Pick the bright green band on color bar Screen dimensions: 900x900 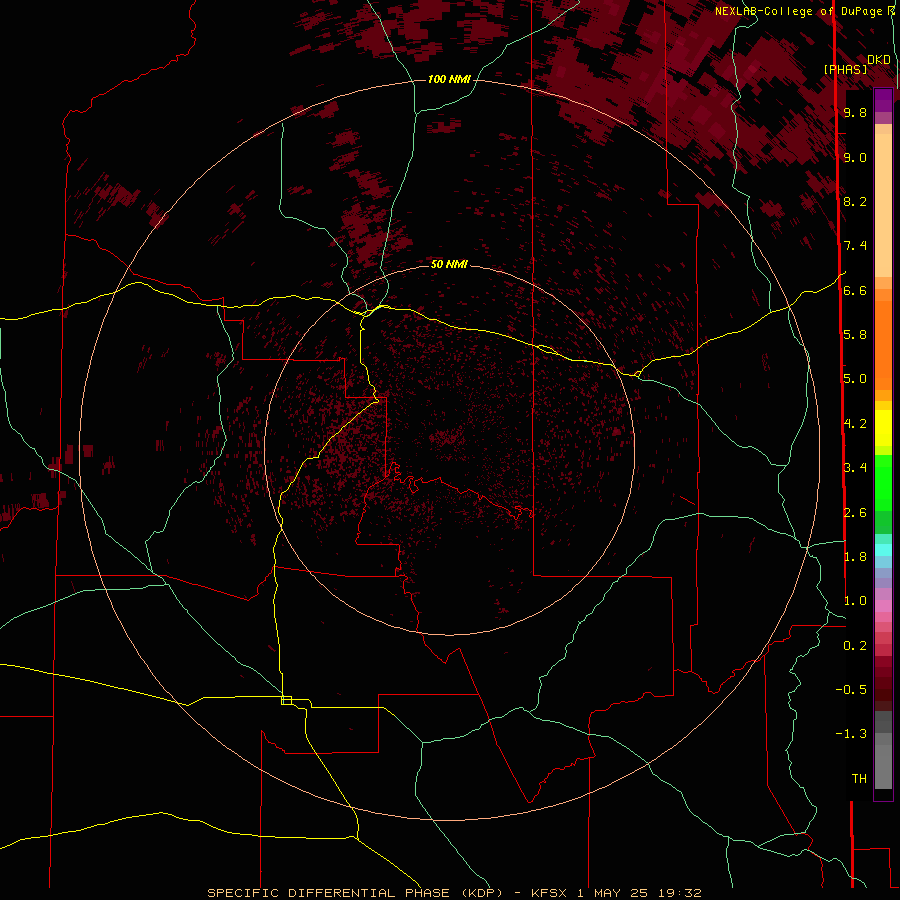883,483
